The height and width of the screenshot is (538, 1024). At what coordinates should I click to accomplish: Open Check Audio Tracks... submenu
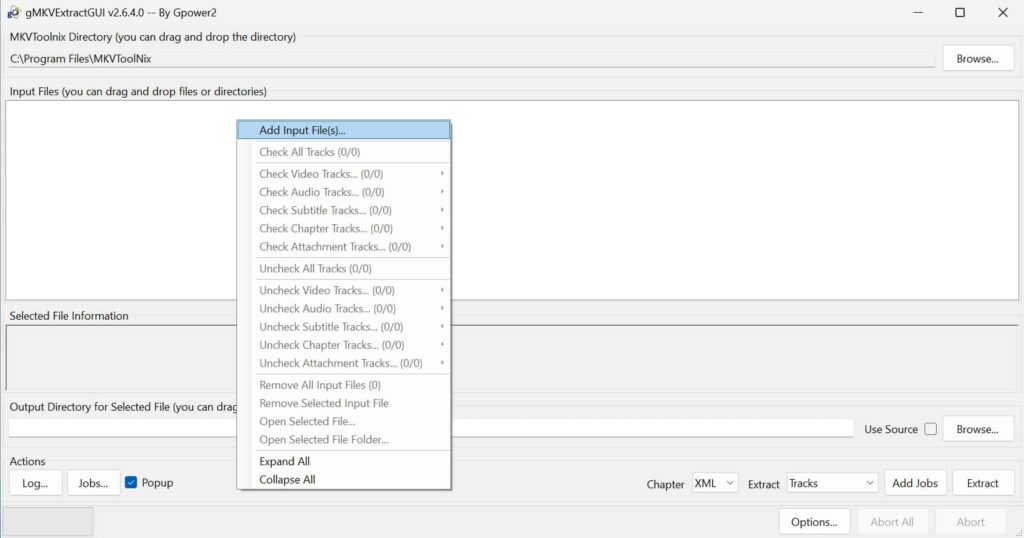click(344, 192)
